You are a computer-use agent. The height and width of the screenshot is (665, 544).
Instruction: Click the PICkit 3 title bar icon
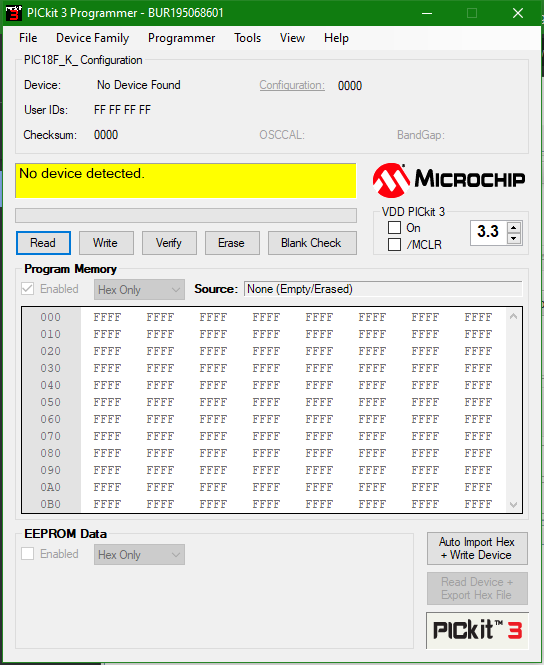click(x=14, y=13)
